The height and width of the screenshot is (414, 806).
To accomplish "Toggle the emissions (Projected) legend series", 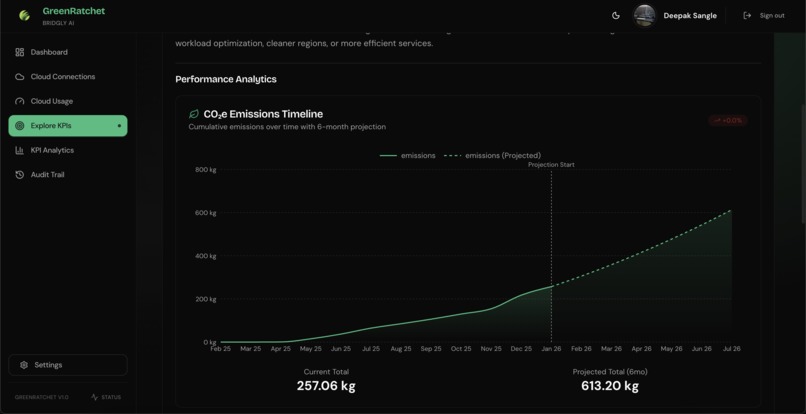I will click(x=492, y=155).
